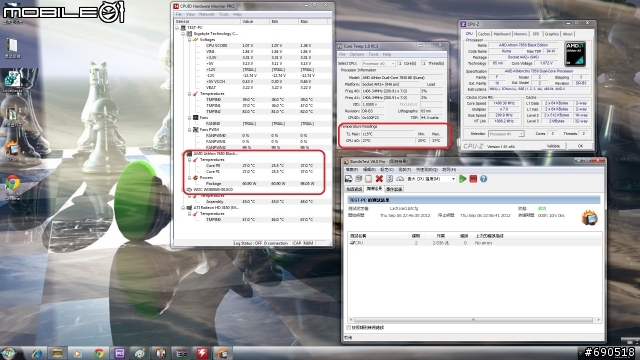Open Windows Explorer from the taskbar
Screen dimensions: 640x360
pyautogui.click(x=57, y=353)
